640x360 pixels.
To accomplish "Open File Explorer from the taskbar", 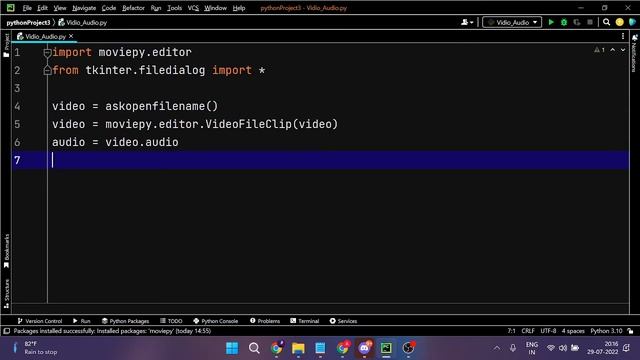I will [x=298, y=348].
